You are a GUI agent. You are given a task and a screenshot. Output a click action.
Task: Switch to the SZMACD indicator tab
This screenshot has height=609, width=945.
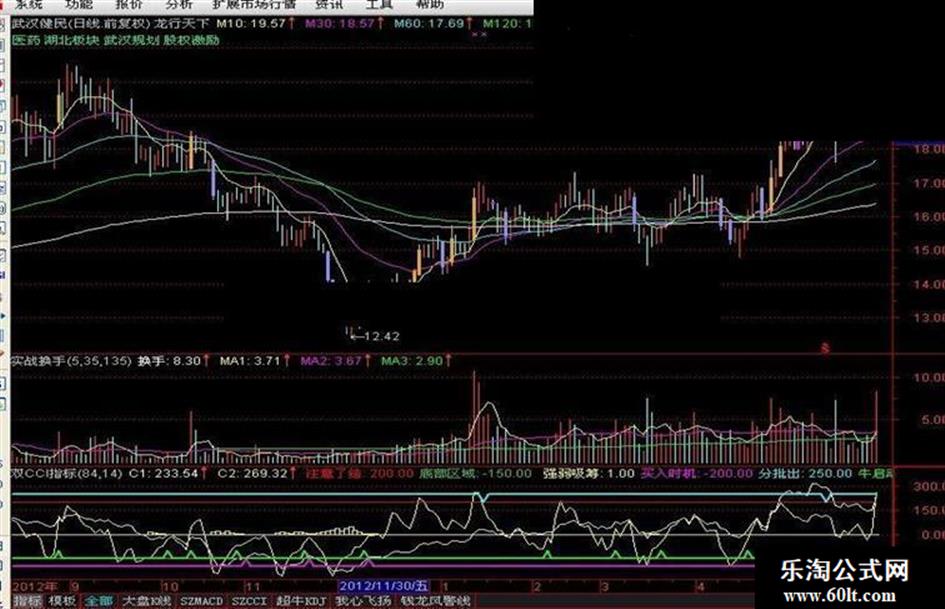point(201,601)
